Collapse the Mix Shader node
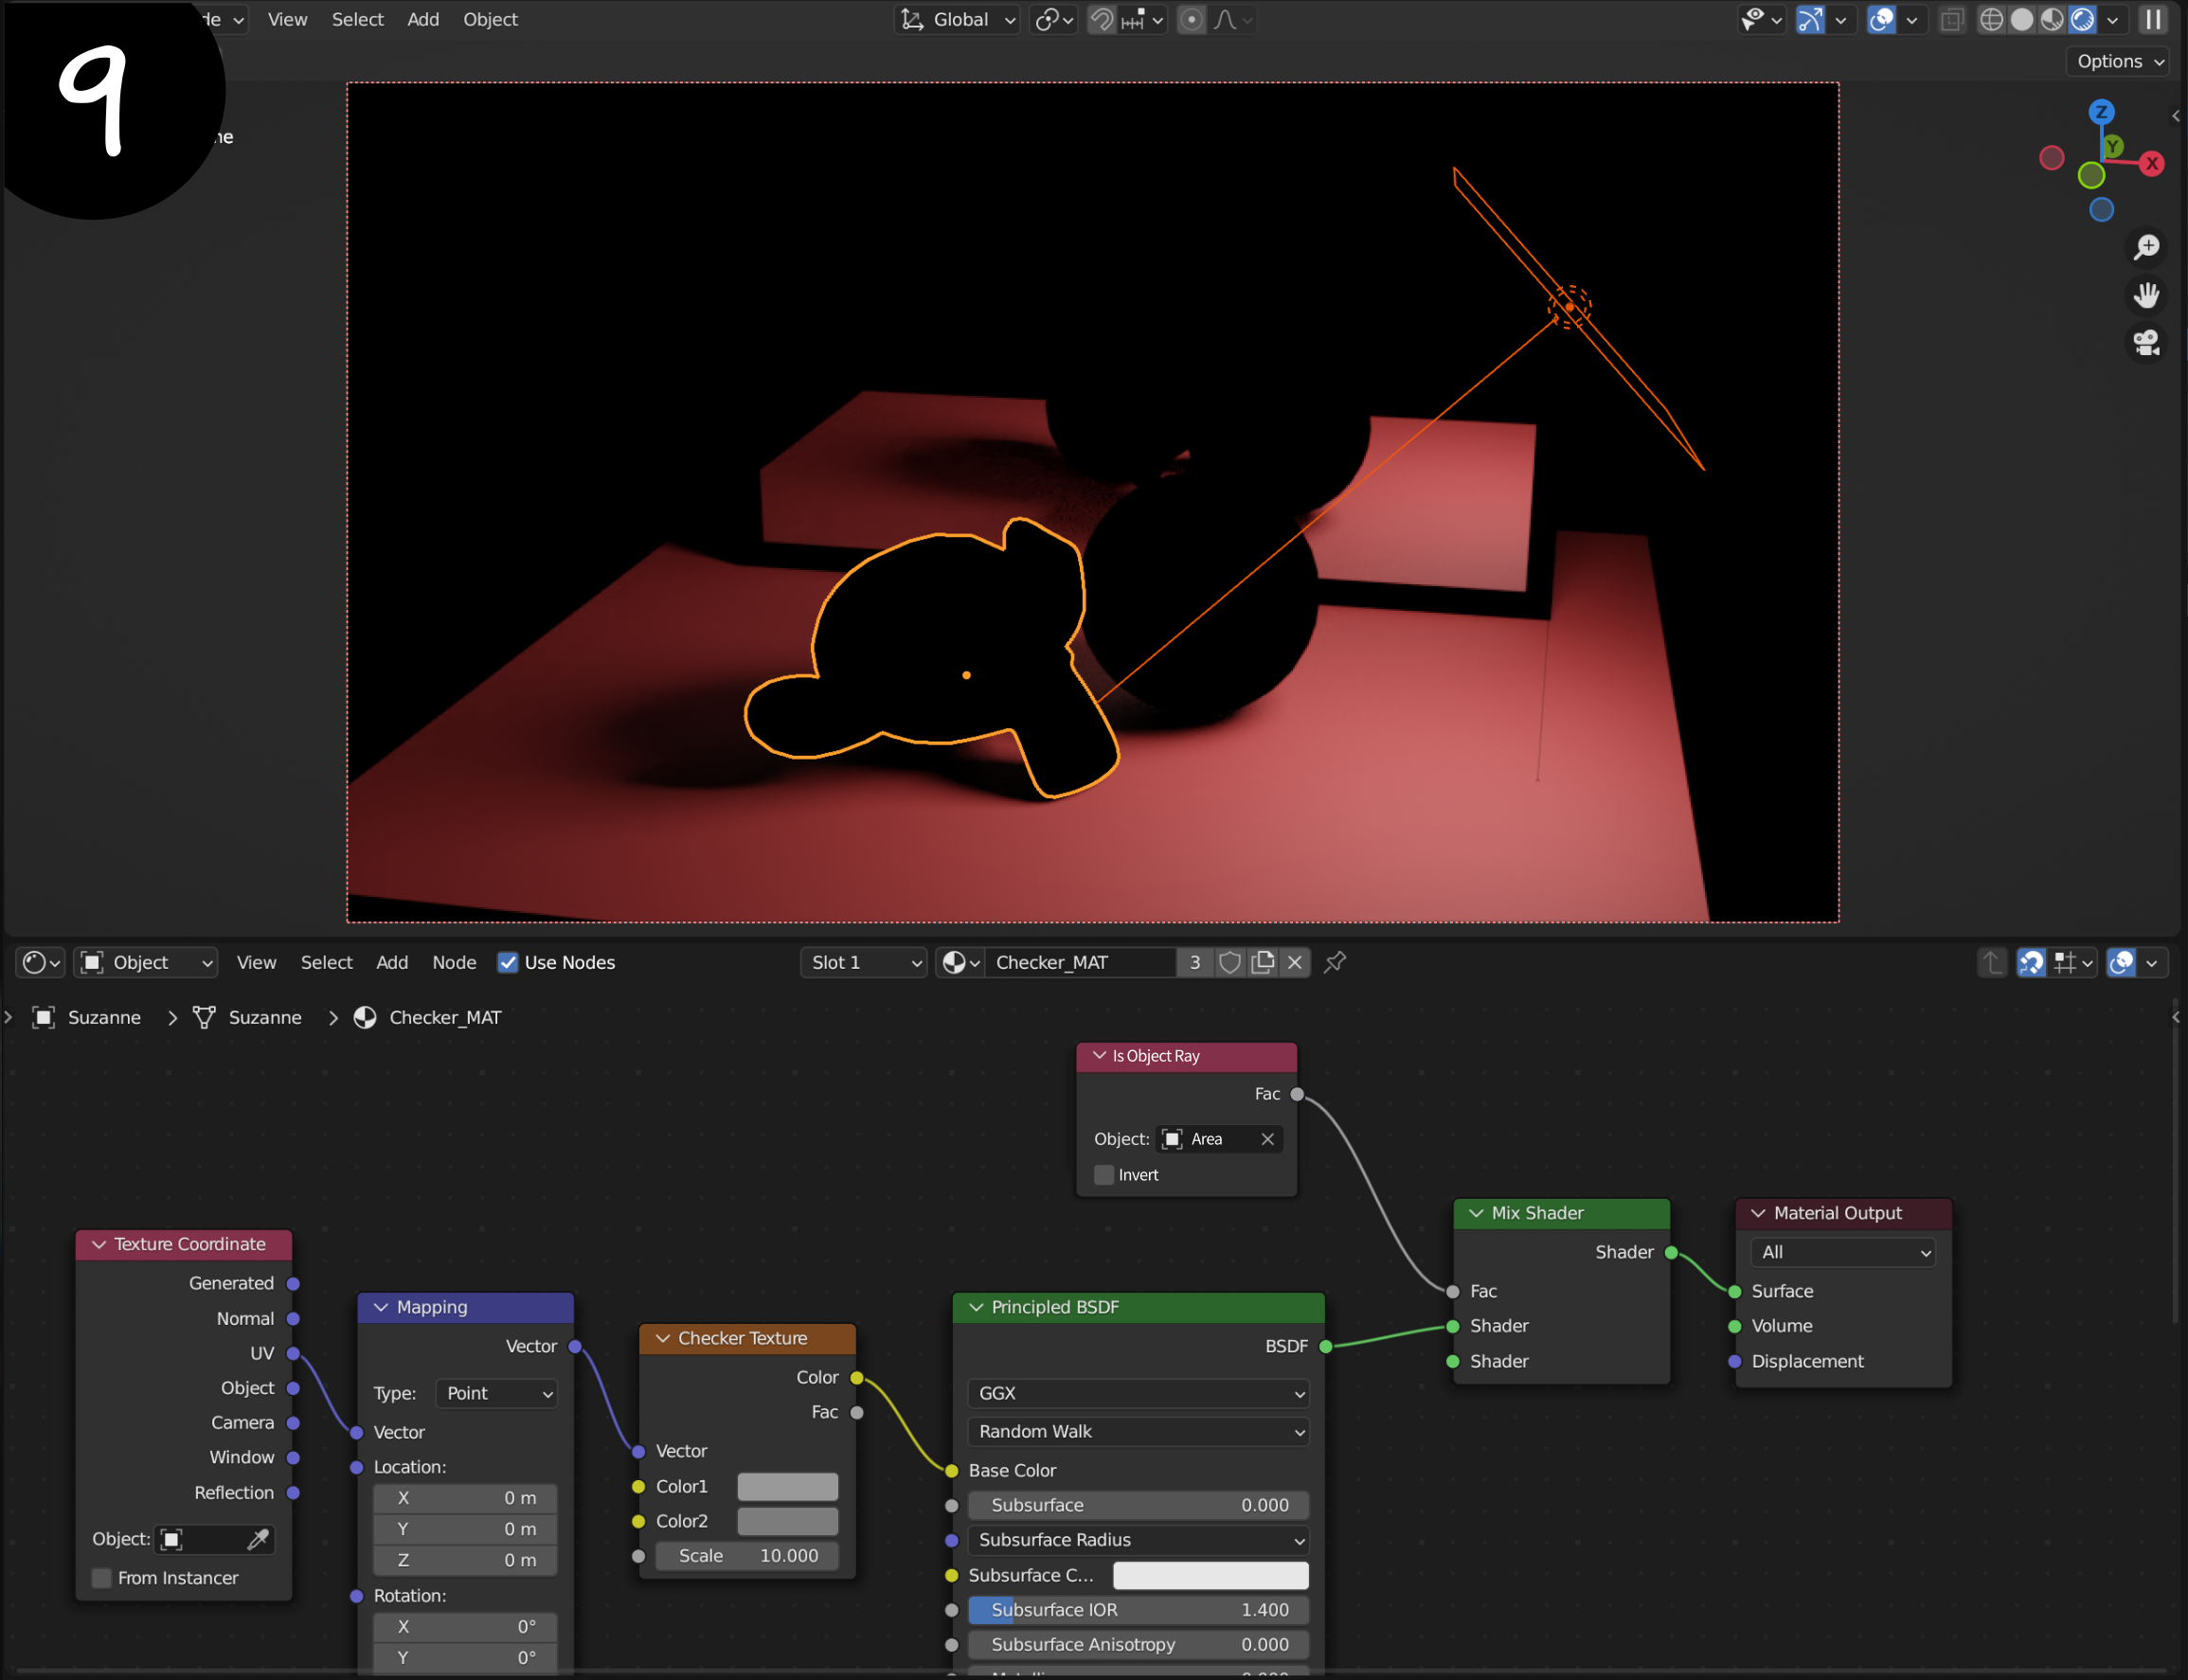This screenshot has height=1680, width=2188. point(1476,1213)
